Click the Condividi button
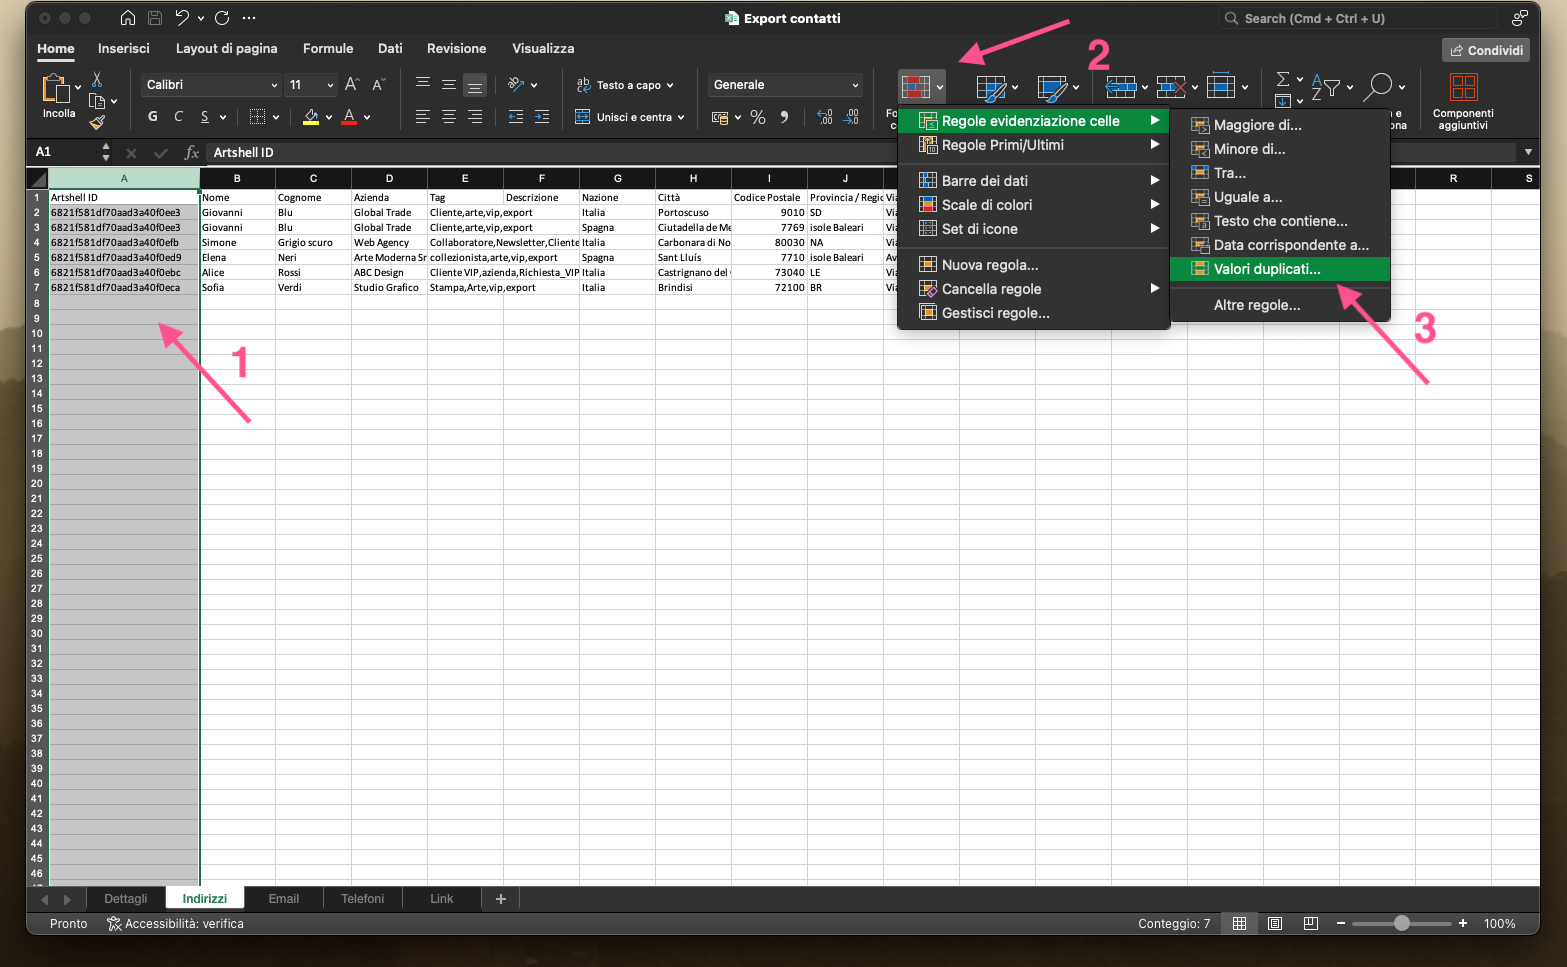The image size is (1567, 967). (x=1486, y=50)
